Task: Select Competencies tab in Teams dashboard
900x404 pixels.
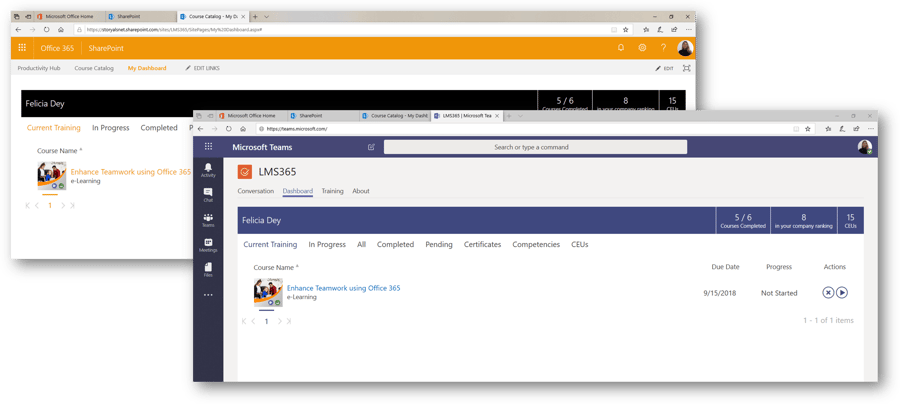Action: click(x=536, y=244)
